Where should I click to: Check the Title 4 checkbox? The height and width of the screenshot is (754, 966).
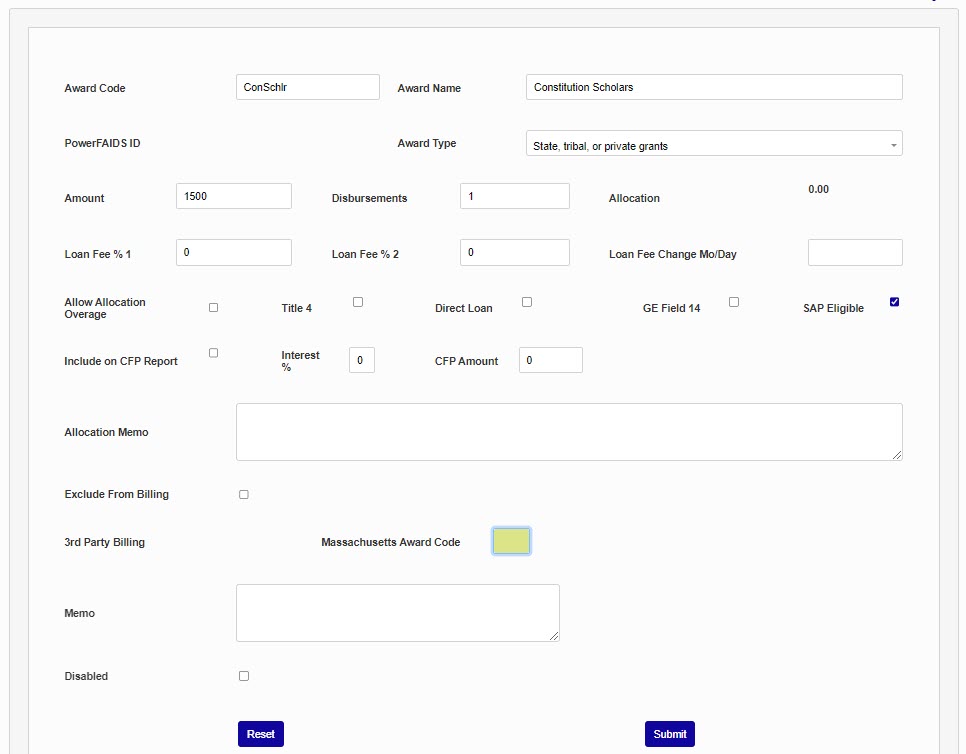click(358, 302)
